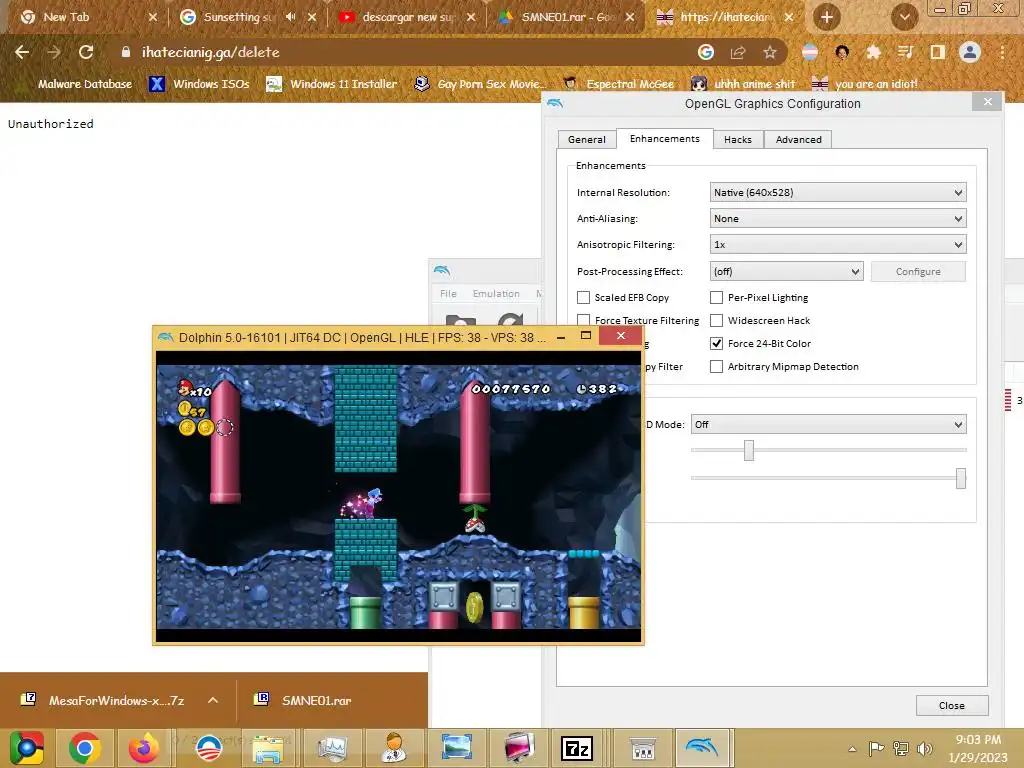Screen dimensions: 1024x768
Task: Open the network icon in system tray
Action: [901, 748]
